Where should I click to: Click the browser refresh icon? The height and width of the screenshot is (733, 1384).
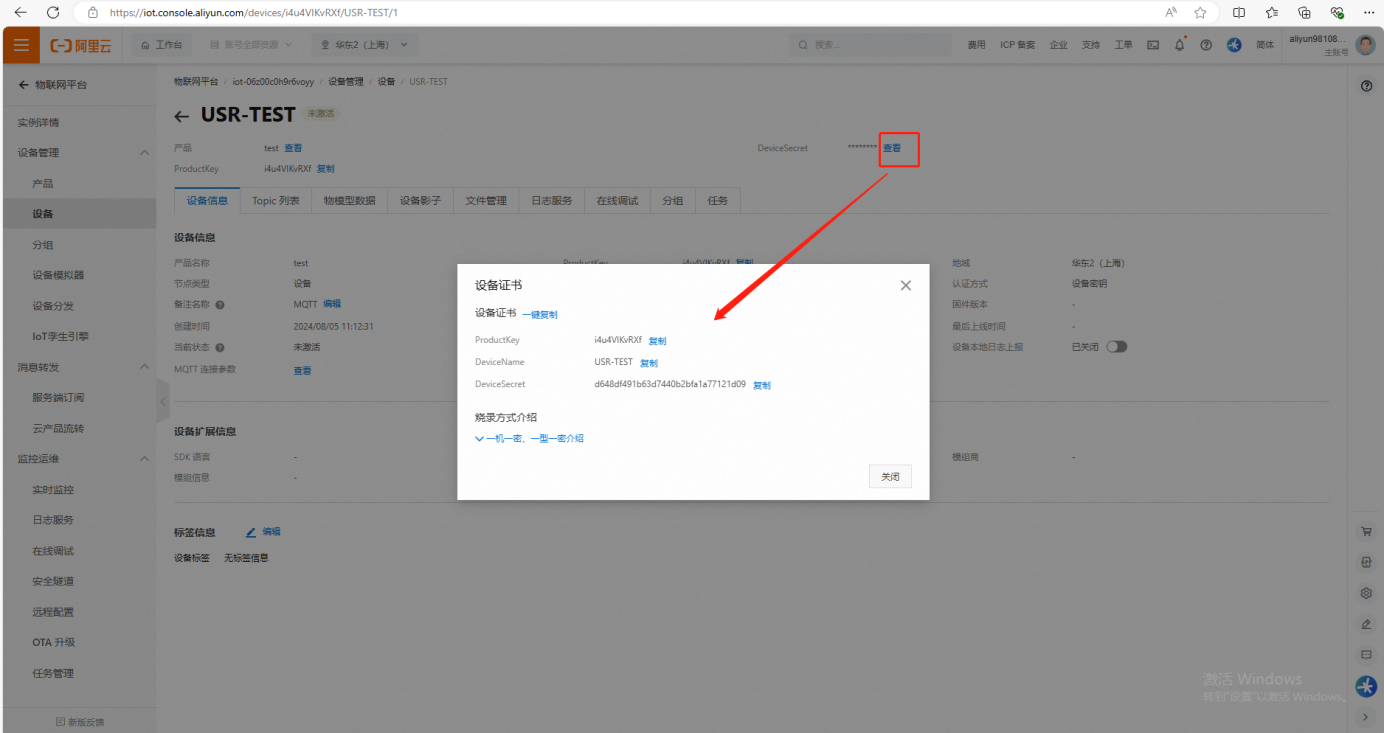[x=53, y=13]
